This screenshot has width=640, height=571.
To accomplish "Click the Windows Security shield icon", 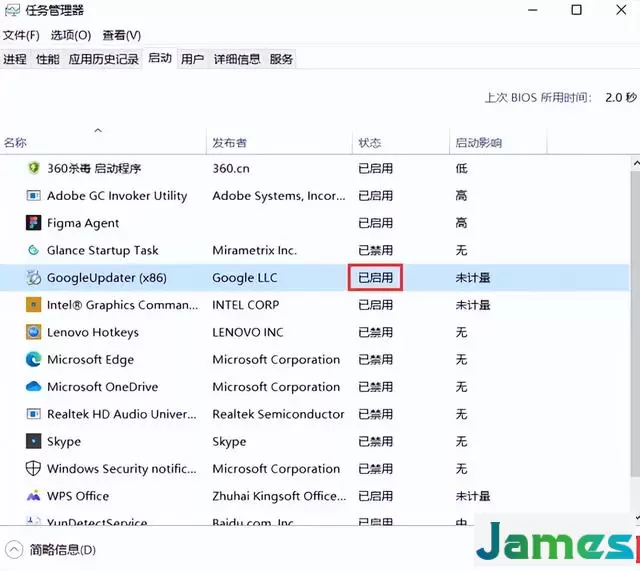I will 33,469.
